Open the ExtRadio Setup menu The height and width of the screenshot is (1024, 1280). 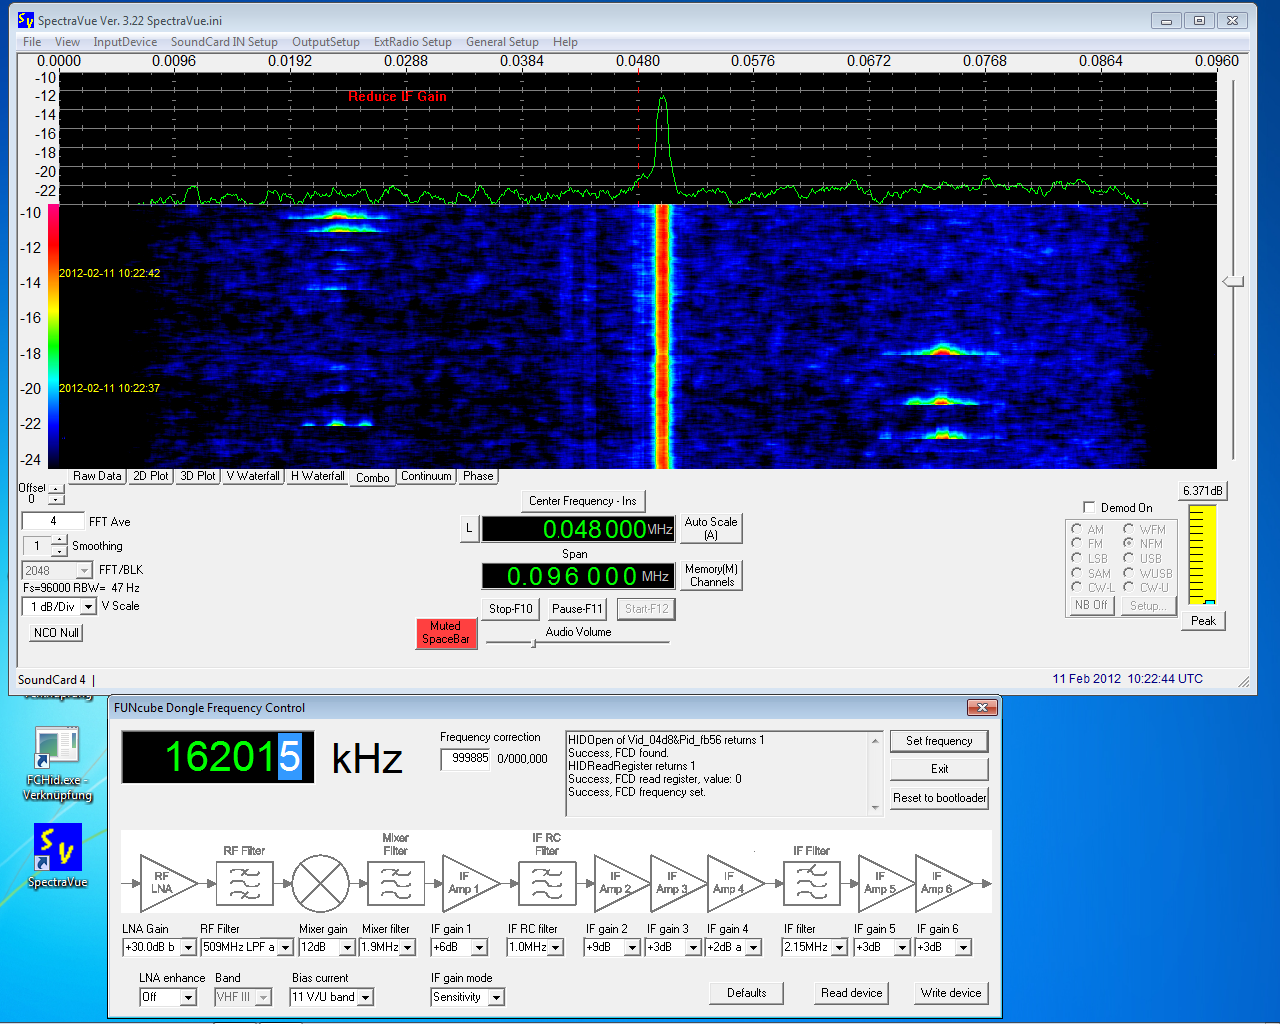click(412, 42)
